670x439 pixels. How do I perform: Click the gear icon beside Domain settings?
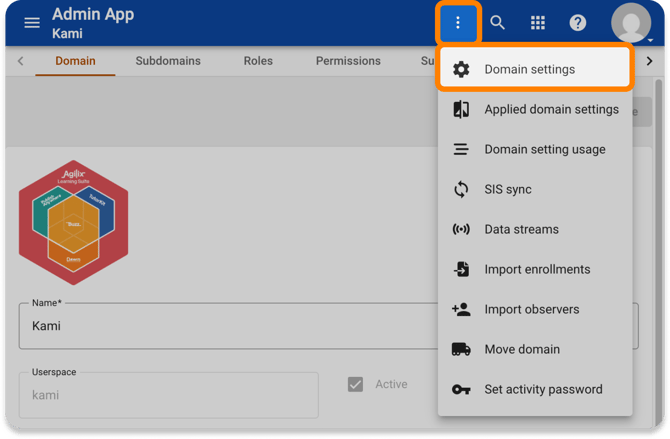(461, 69)
